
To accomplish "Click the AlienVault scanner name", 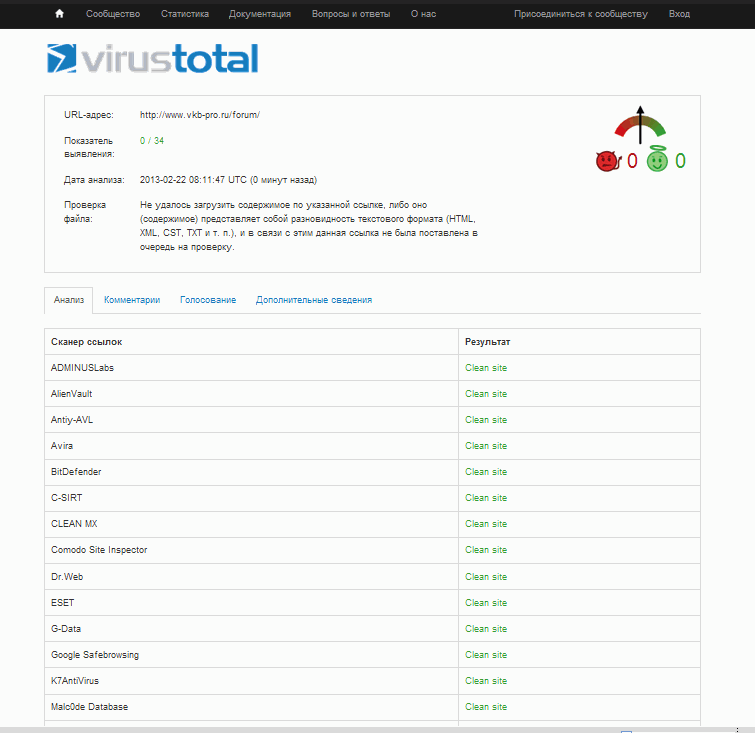I will [x=71, y=394].
